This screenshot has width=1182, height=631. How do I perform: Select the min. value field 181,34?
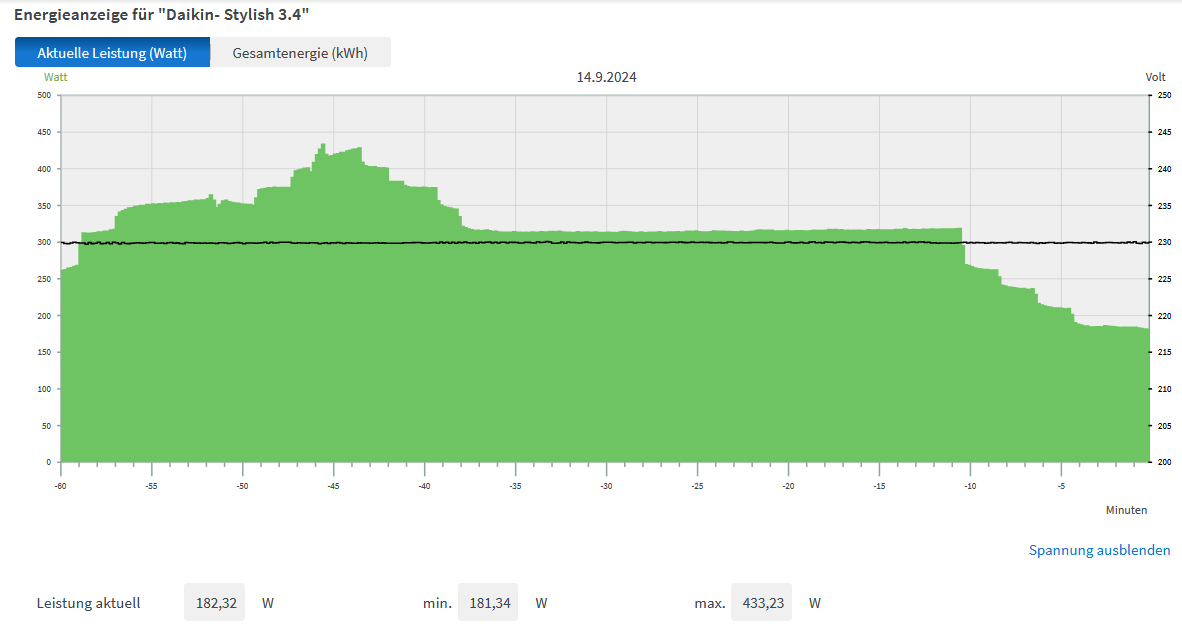pos(487,603)
